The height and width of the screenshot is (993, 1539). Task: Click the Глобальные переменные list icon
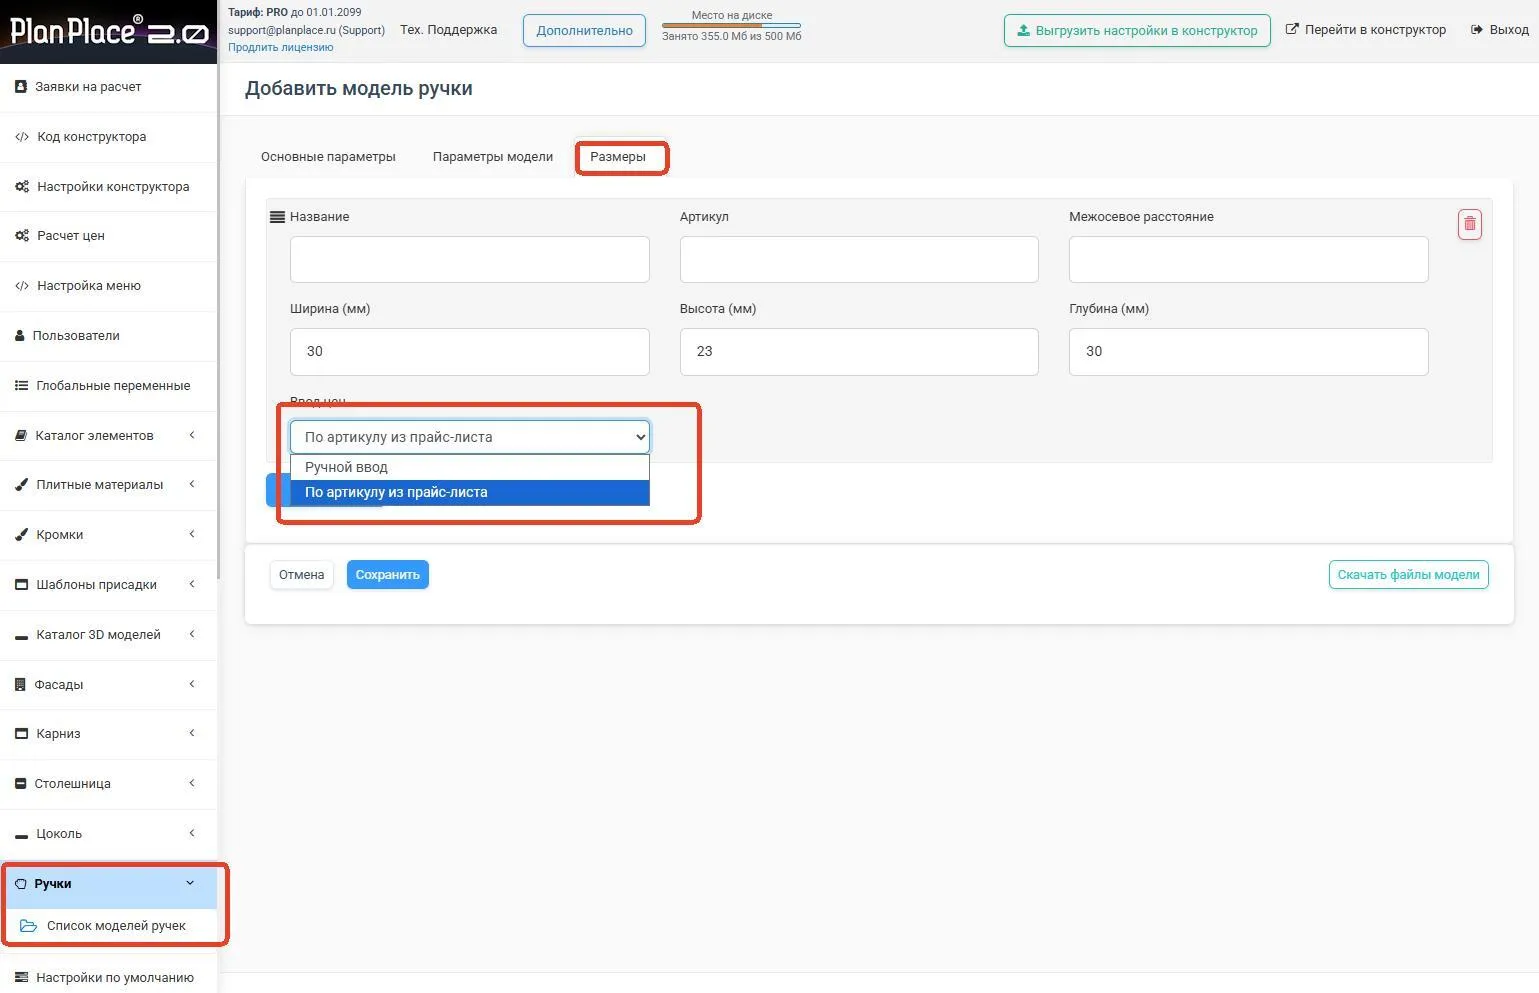pos(22,386)
